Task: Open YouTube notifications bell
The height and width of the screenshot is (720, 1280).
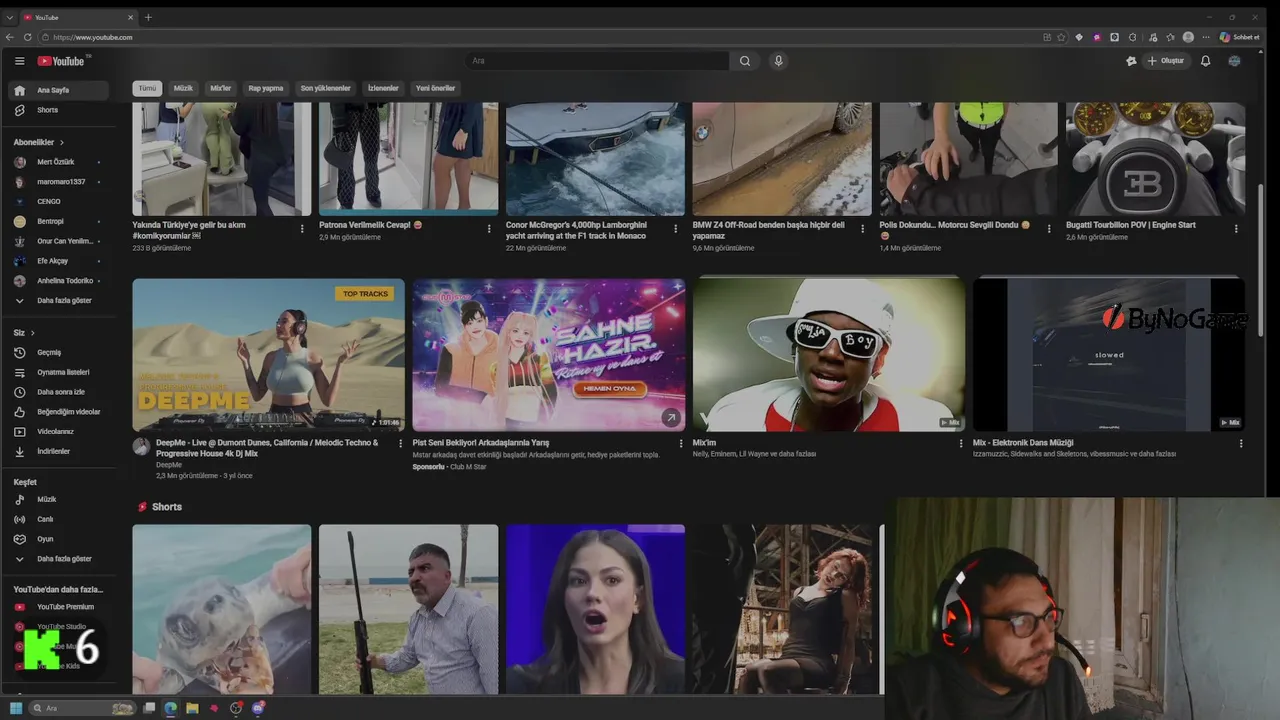Action: (x=1205, y=61)
